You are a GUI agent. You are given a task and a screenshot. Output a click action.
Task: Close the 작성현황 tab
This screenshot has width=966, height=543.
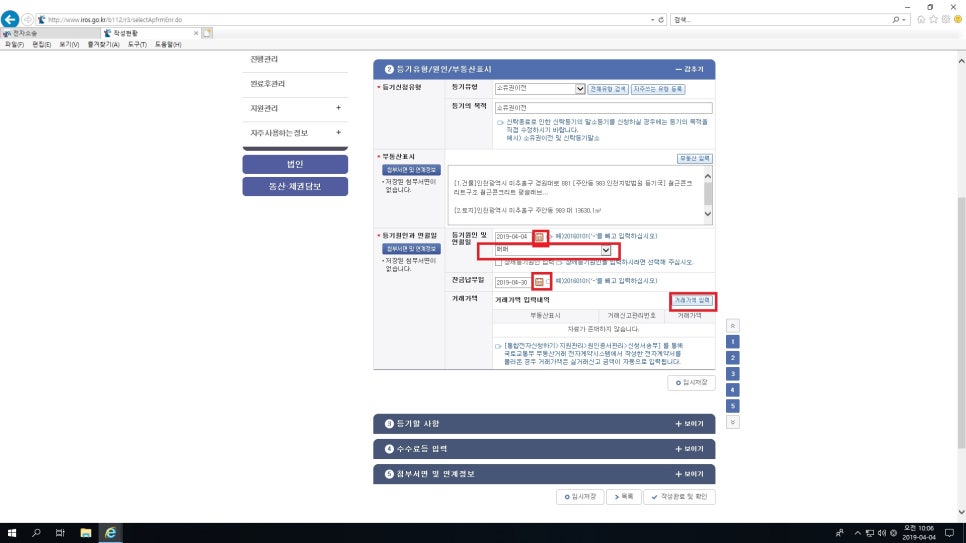click(x=196, y=33)
